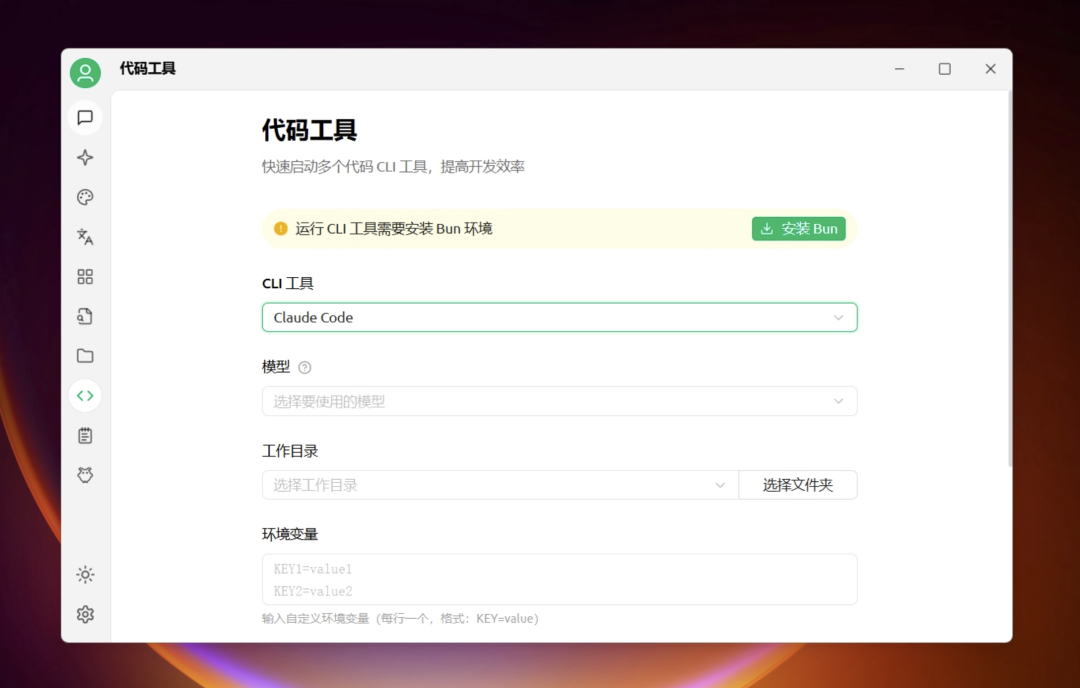Click the 模型 label
Image resolution: width=1080 pixels, height=688 pixels.
(x=276, y=367)
